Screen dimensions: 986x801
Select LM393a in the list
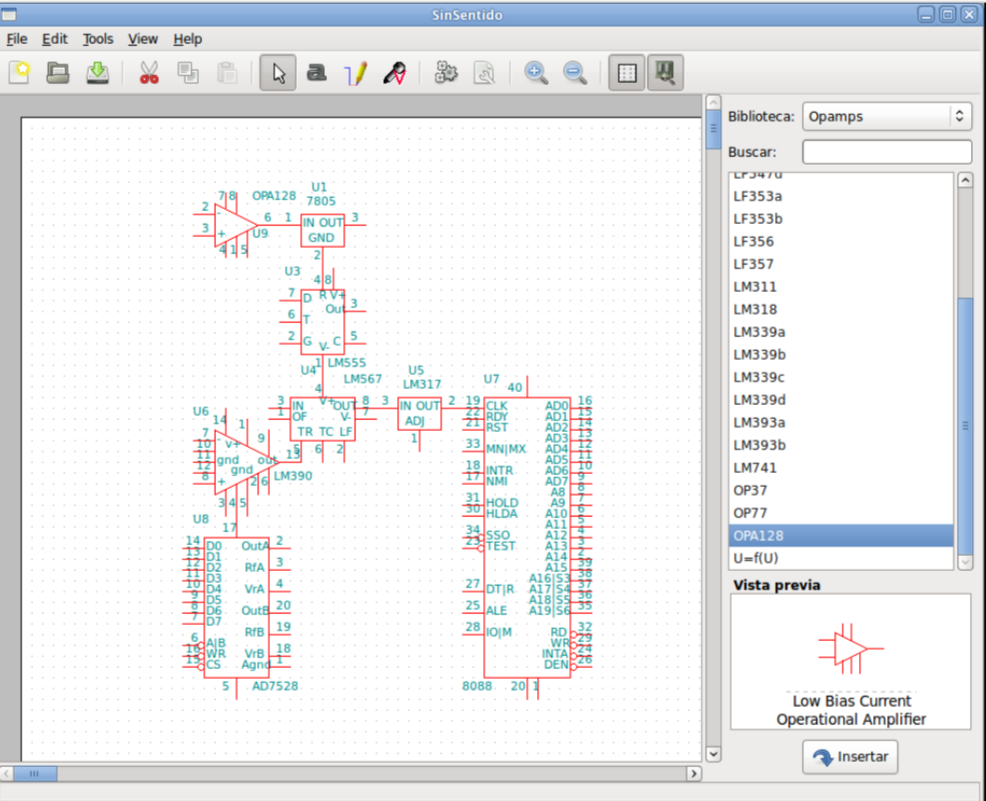point(841,423)
